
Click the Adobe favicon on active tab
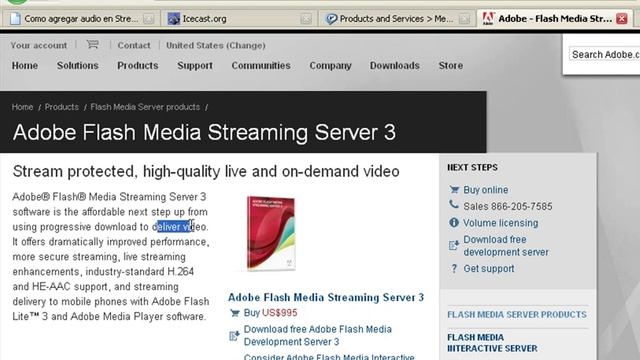point(488,18)
